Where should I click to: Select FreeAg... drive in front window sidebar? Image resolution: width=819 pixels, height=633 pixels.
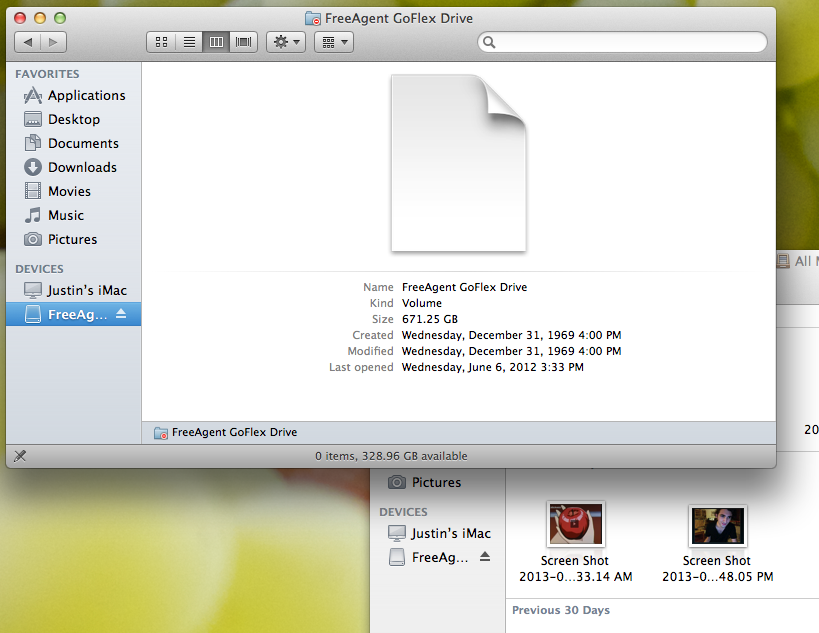[x=74, y=314]
